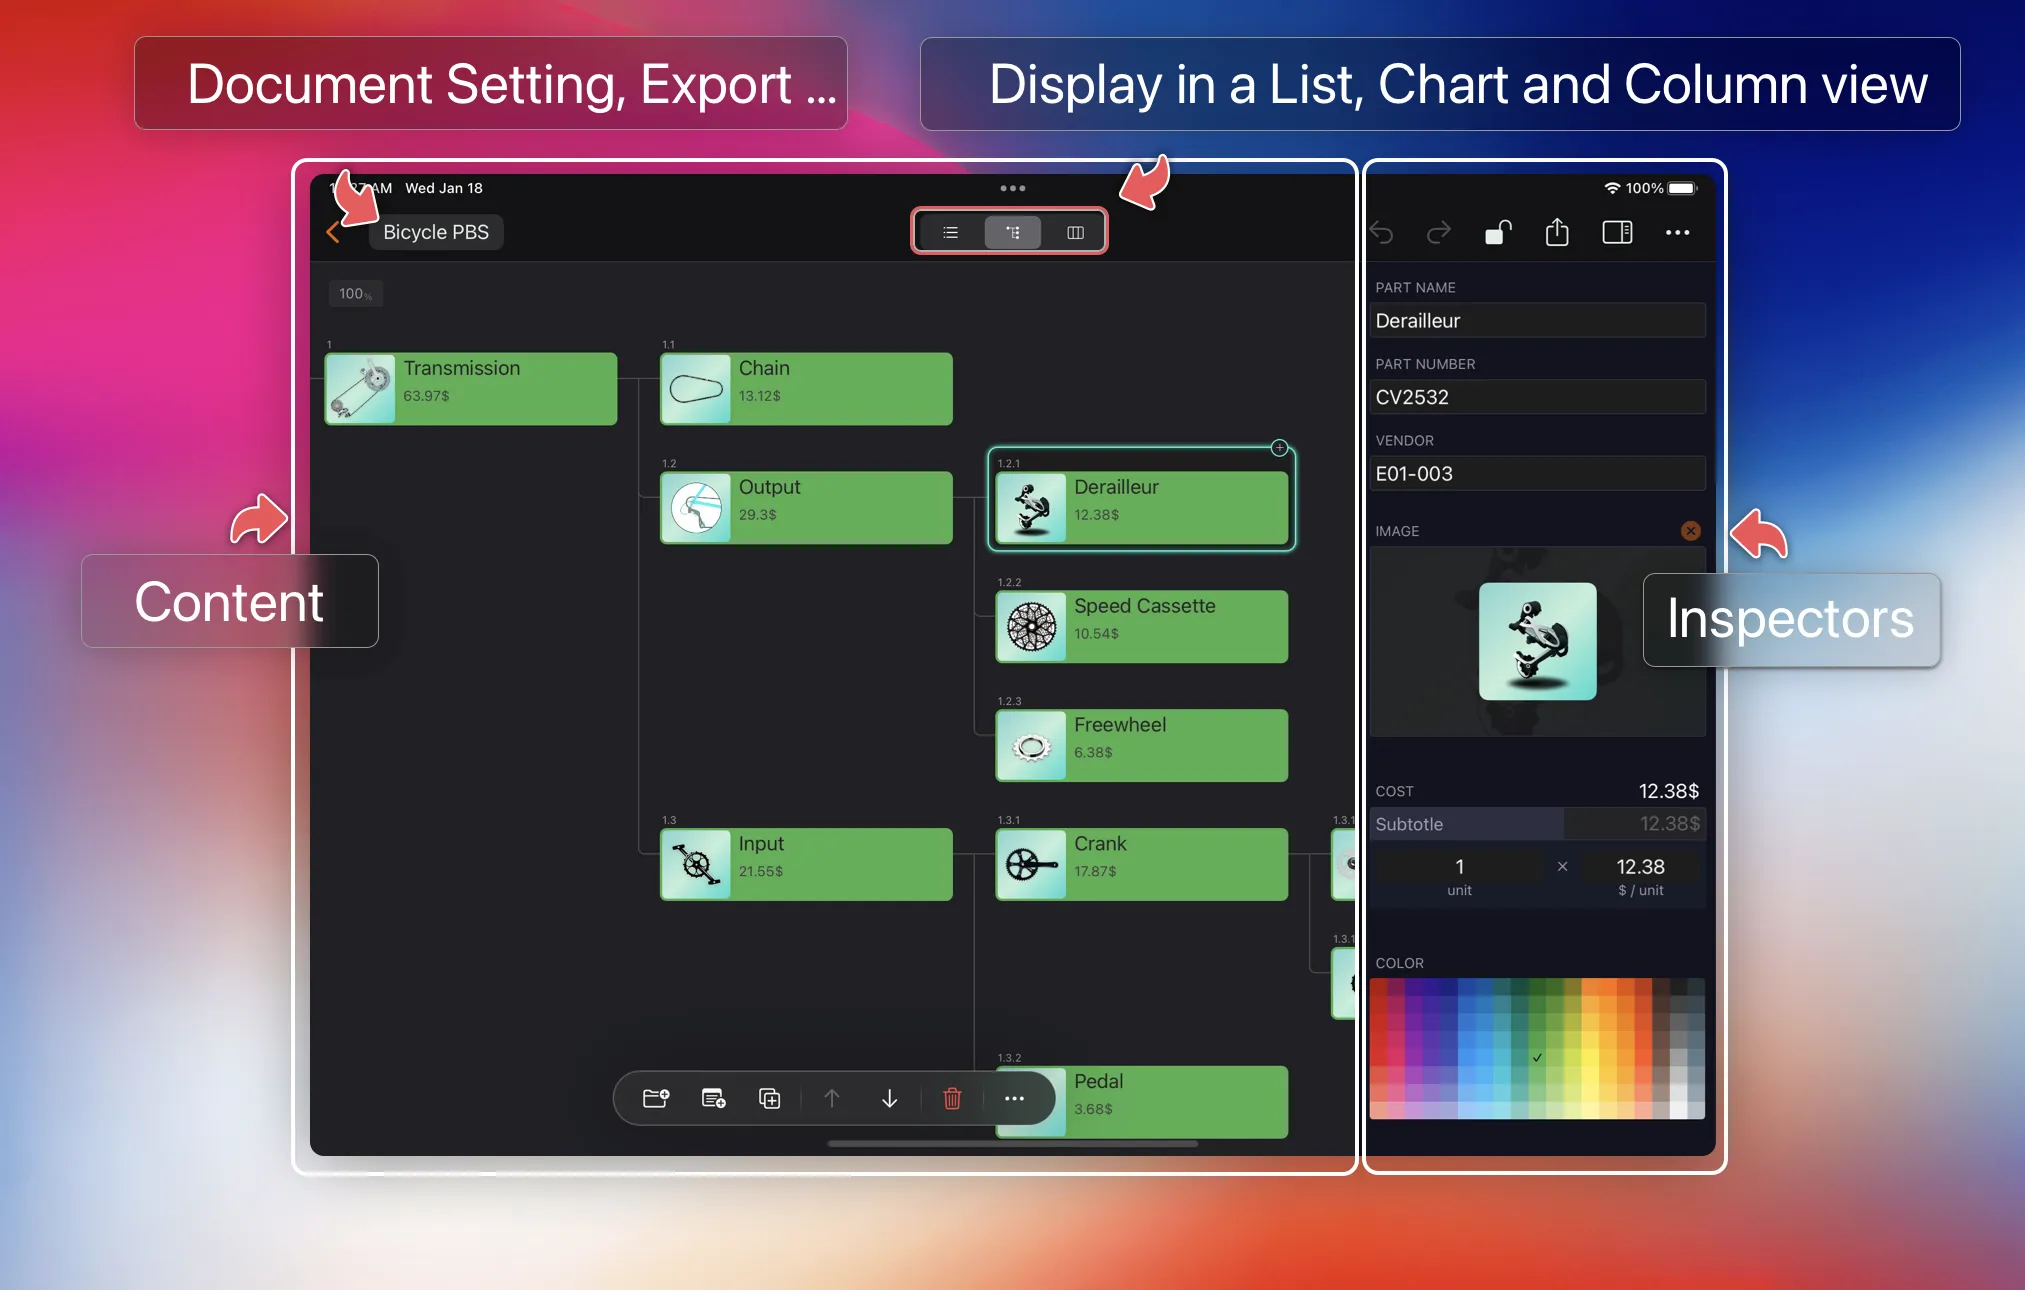
Task: Open bottom toolbar more options ellipsis
Action: click(1014, 1098)
